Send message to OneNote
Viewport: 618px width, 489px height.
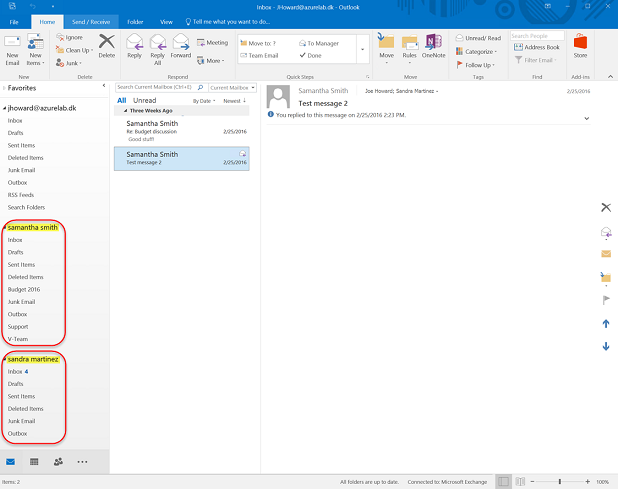(434, 46)
